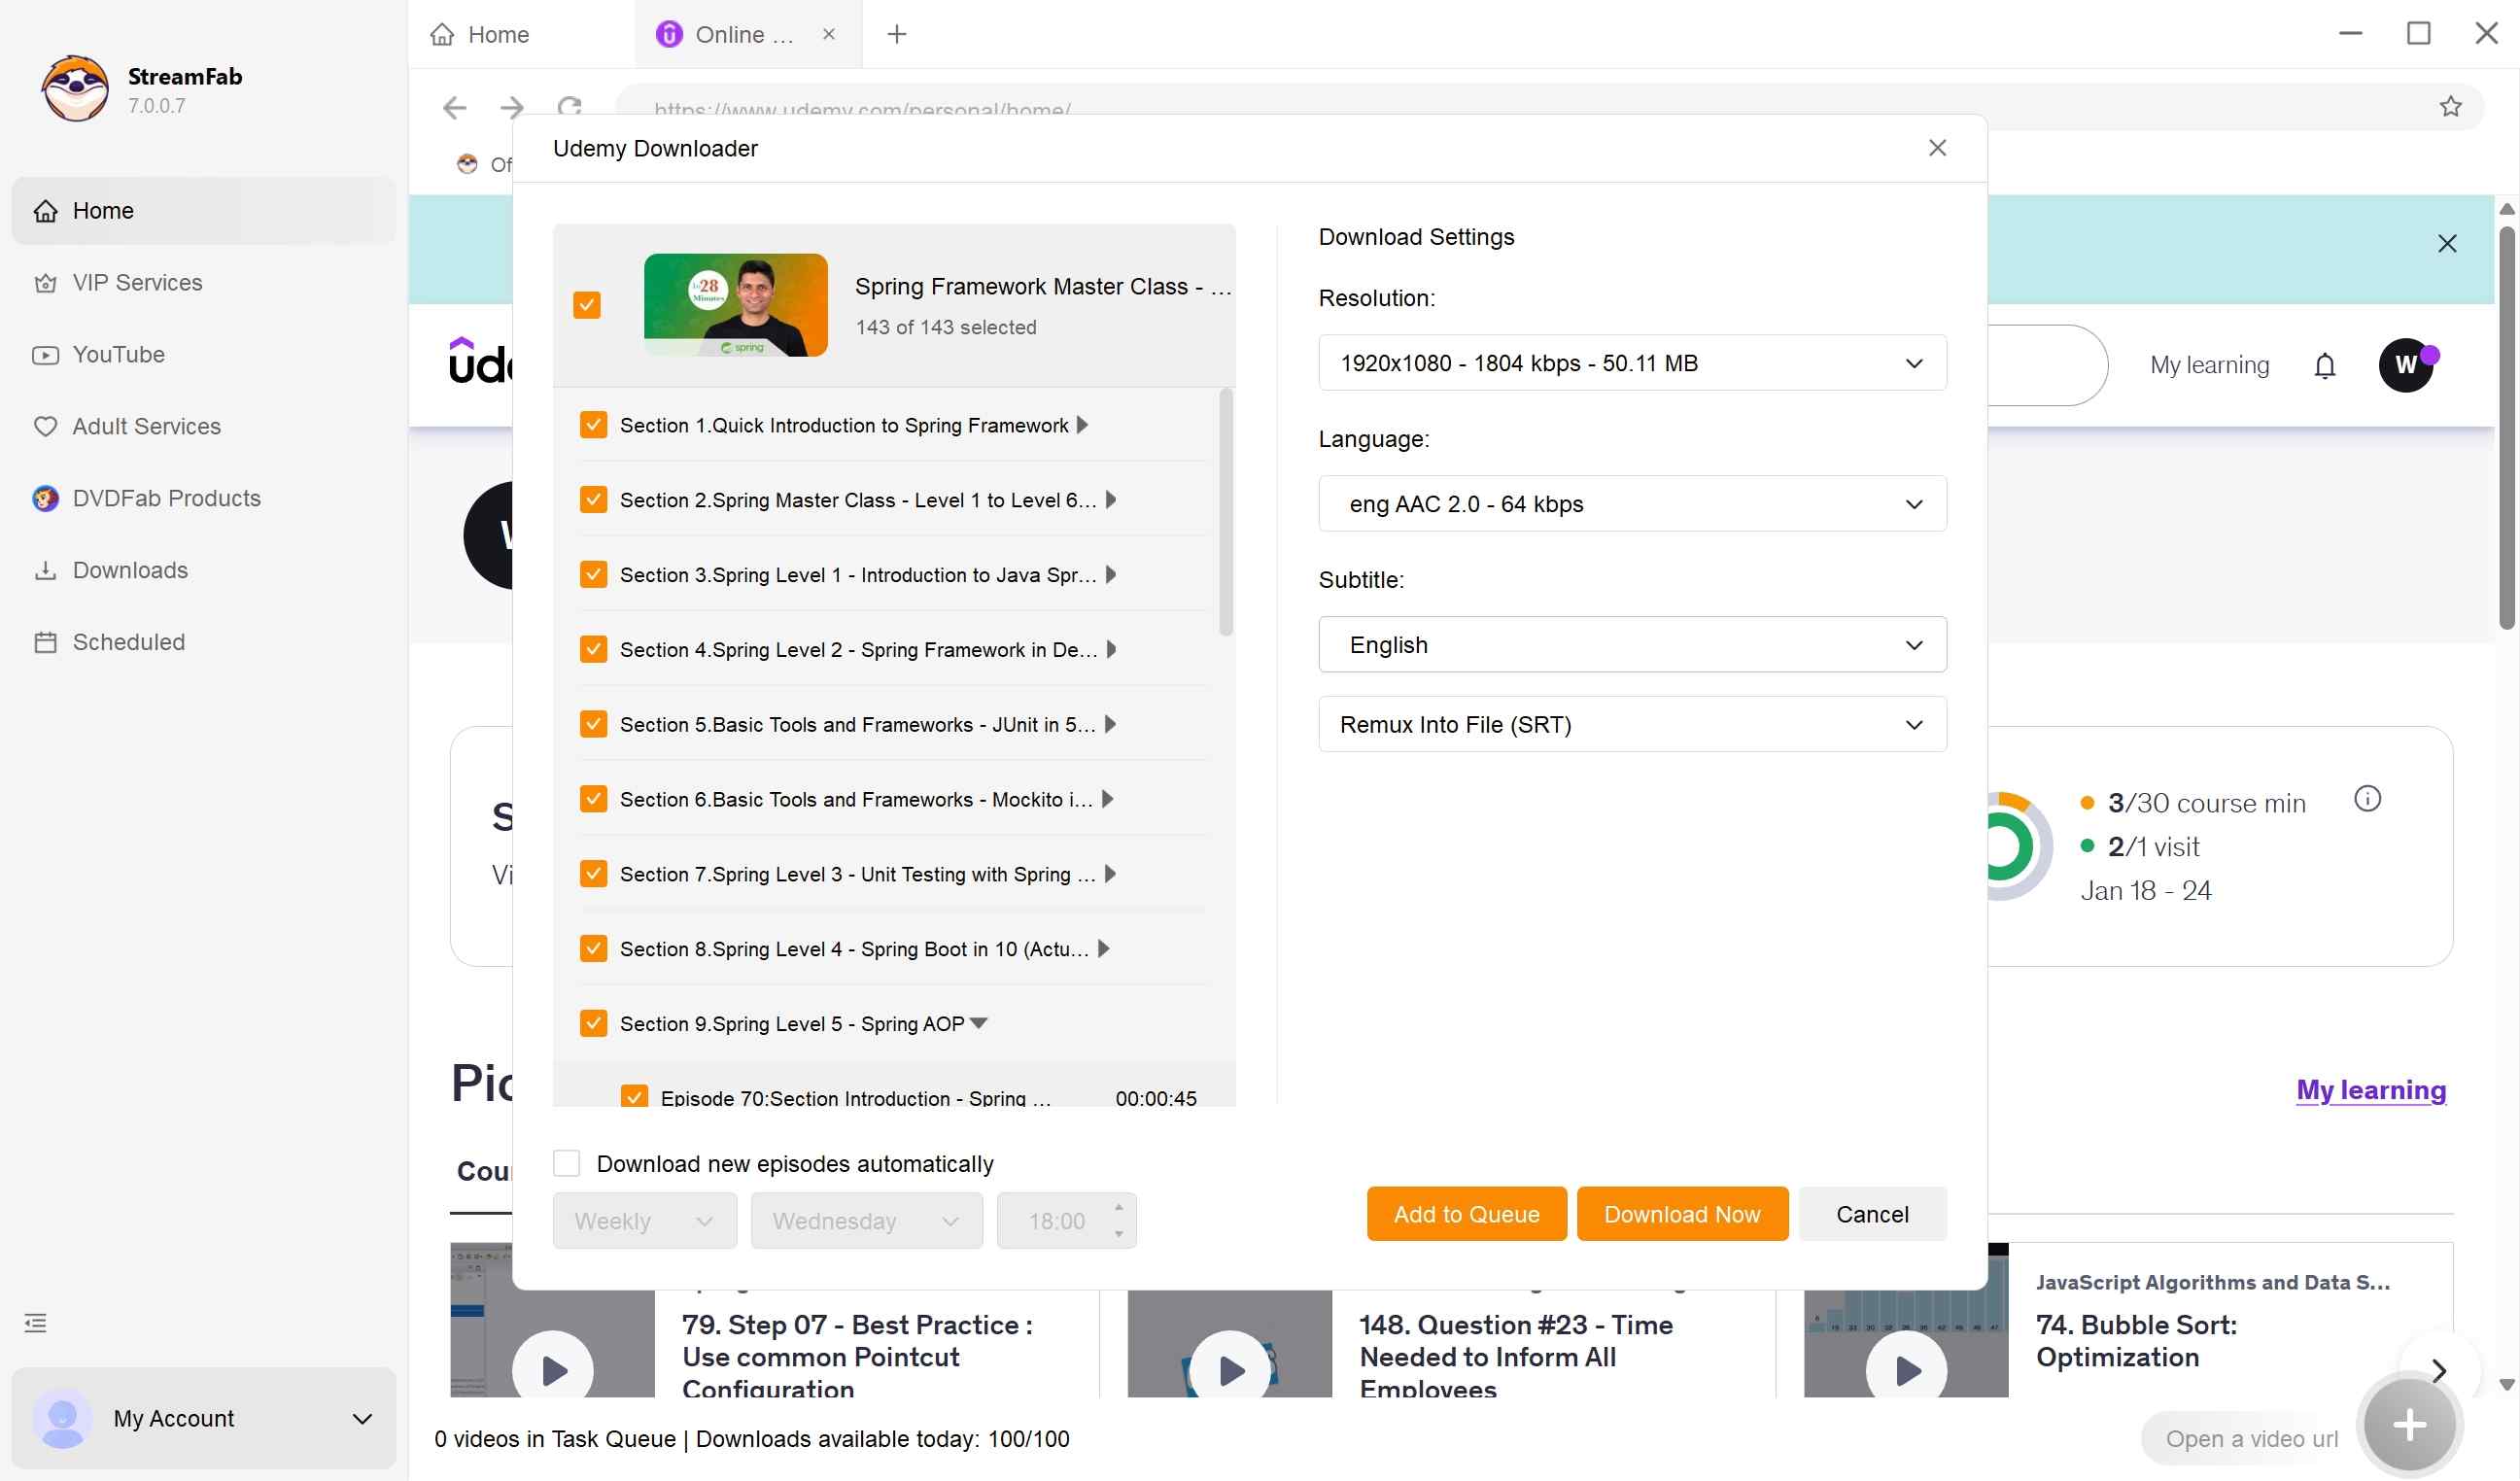Open DVDFab Products from the sidebar
Screen dimensions: 2520x1481
click(x=165, y=497)
